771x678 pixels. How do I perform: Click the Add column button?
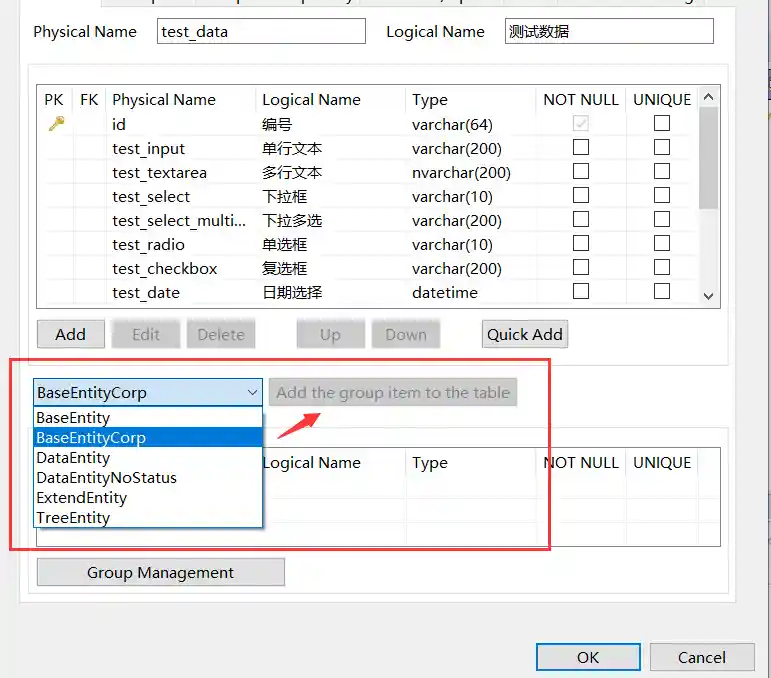[x=71, y=334]
